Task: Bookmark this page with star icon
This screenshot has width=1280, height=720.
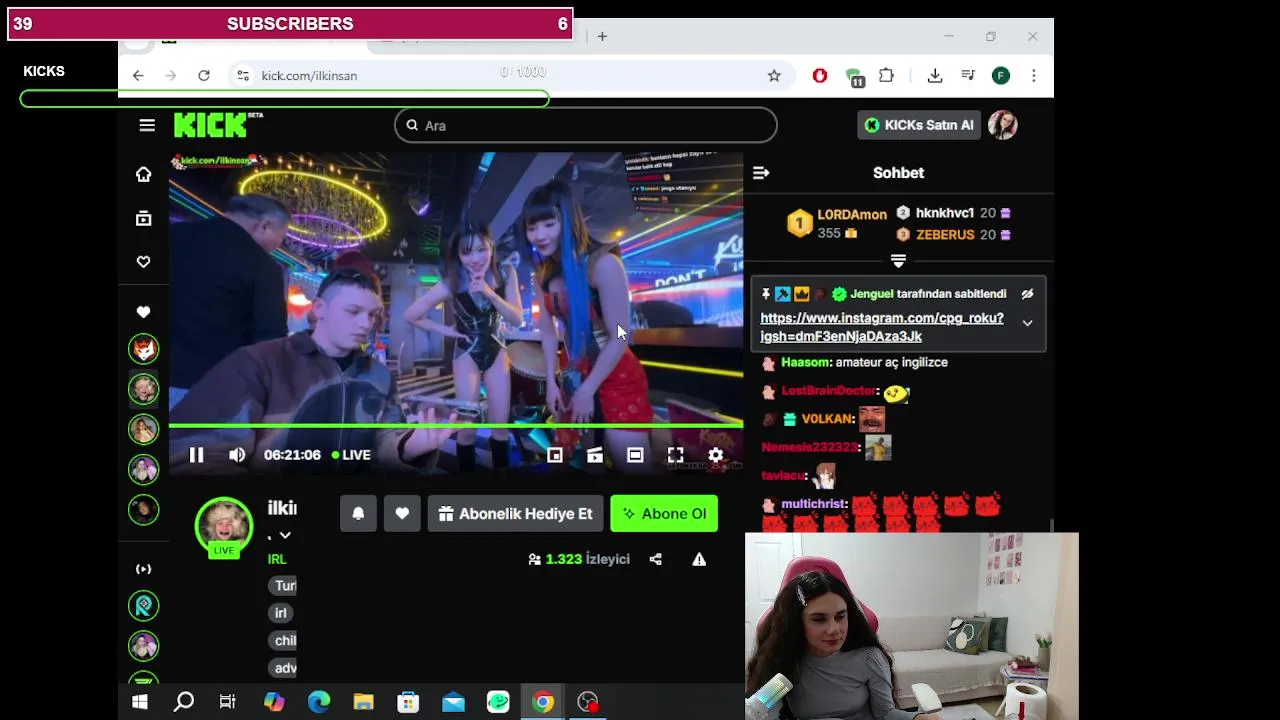Action: (x=774, y=76)
